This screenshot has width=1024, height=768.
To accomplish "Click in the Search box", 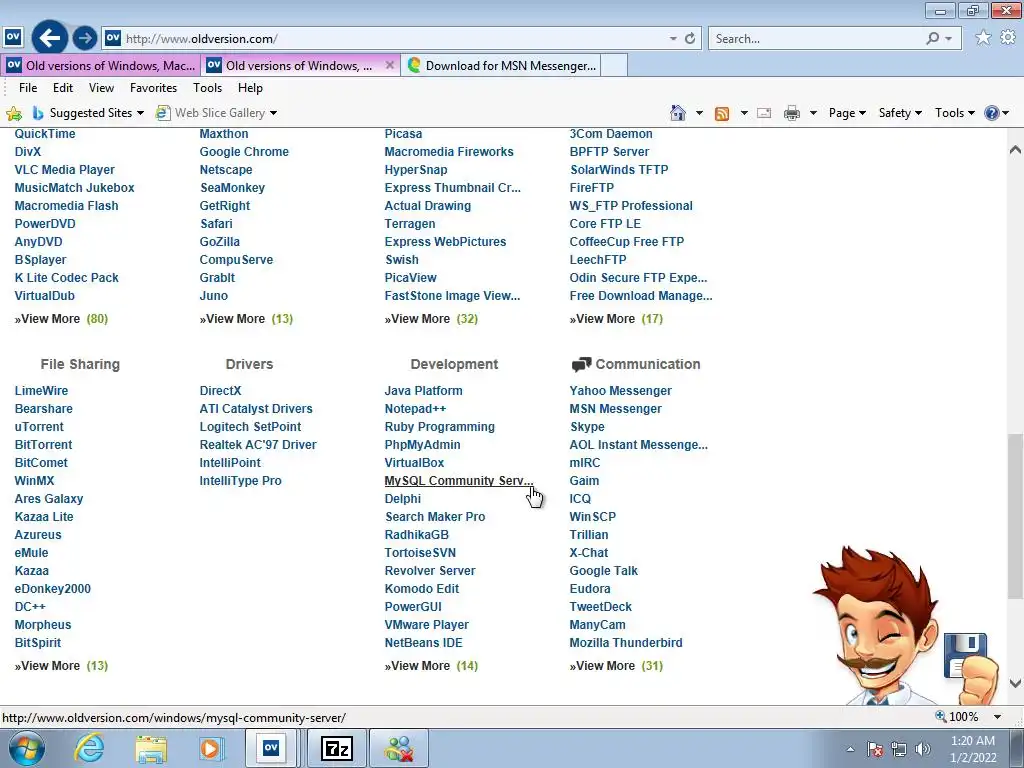I will 816,39.
